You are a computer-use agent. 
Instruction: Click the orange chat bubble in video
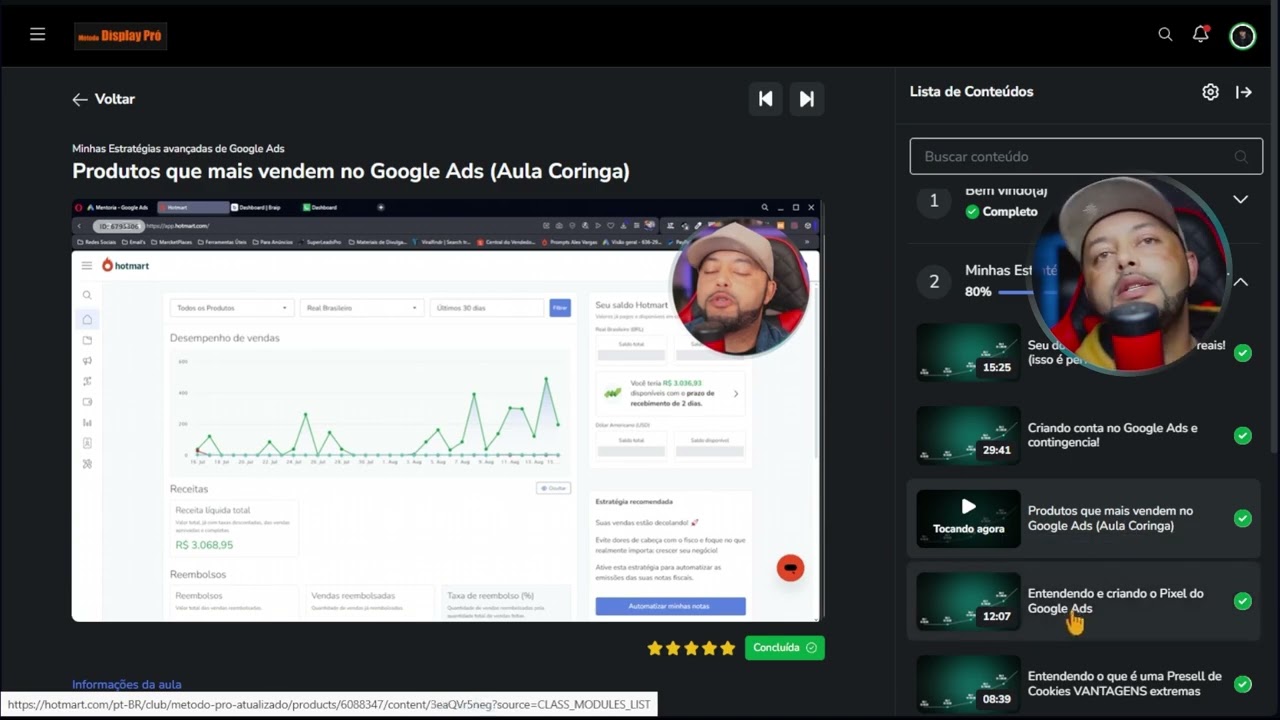(x=790, y=568)
